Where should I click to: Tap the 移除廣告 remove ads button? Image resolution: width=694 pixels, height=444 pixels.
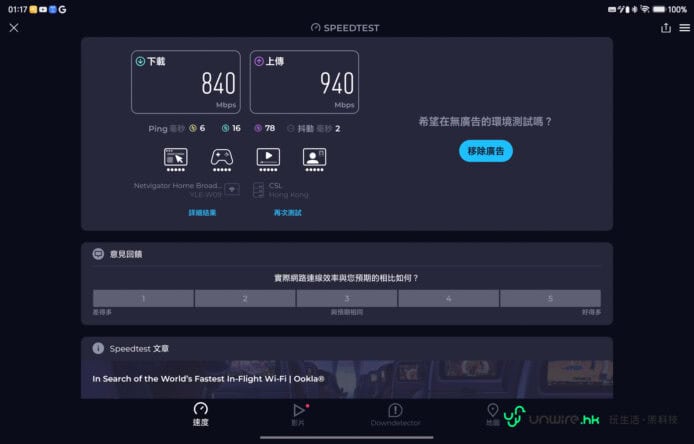(x=486, y=151)
